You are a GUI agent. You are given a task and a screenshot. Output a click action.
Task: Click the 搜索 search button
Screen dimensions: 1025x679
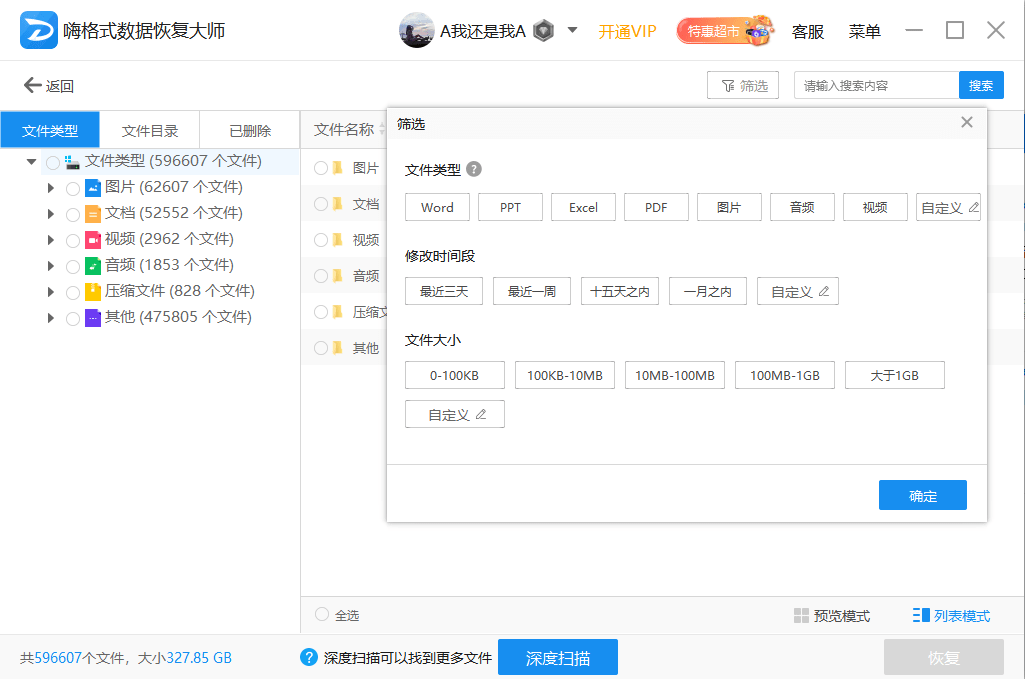(x=981, y=85)
